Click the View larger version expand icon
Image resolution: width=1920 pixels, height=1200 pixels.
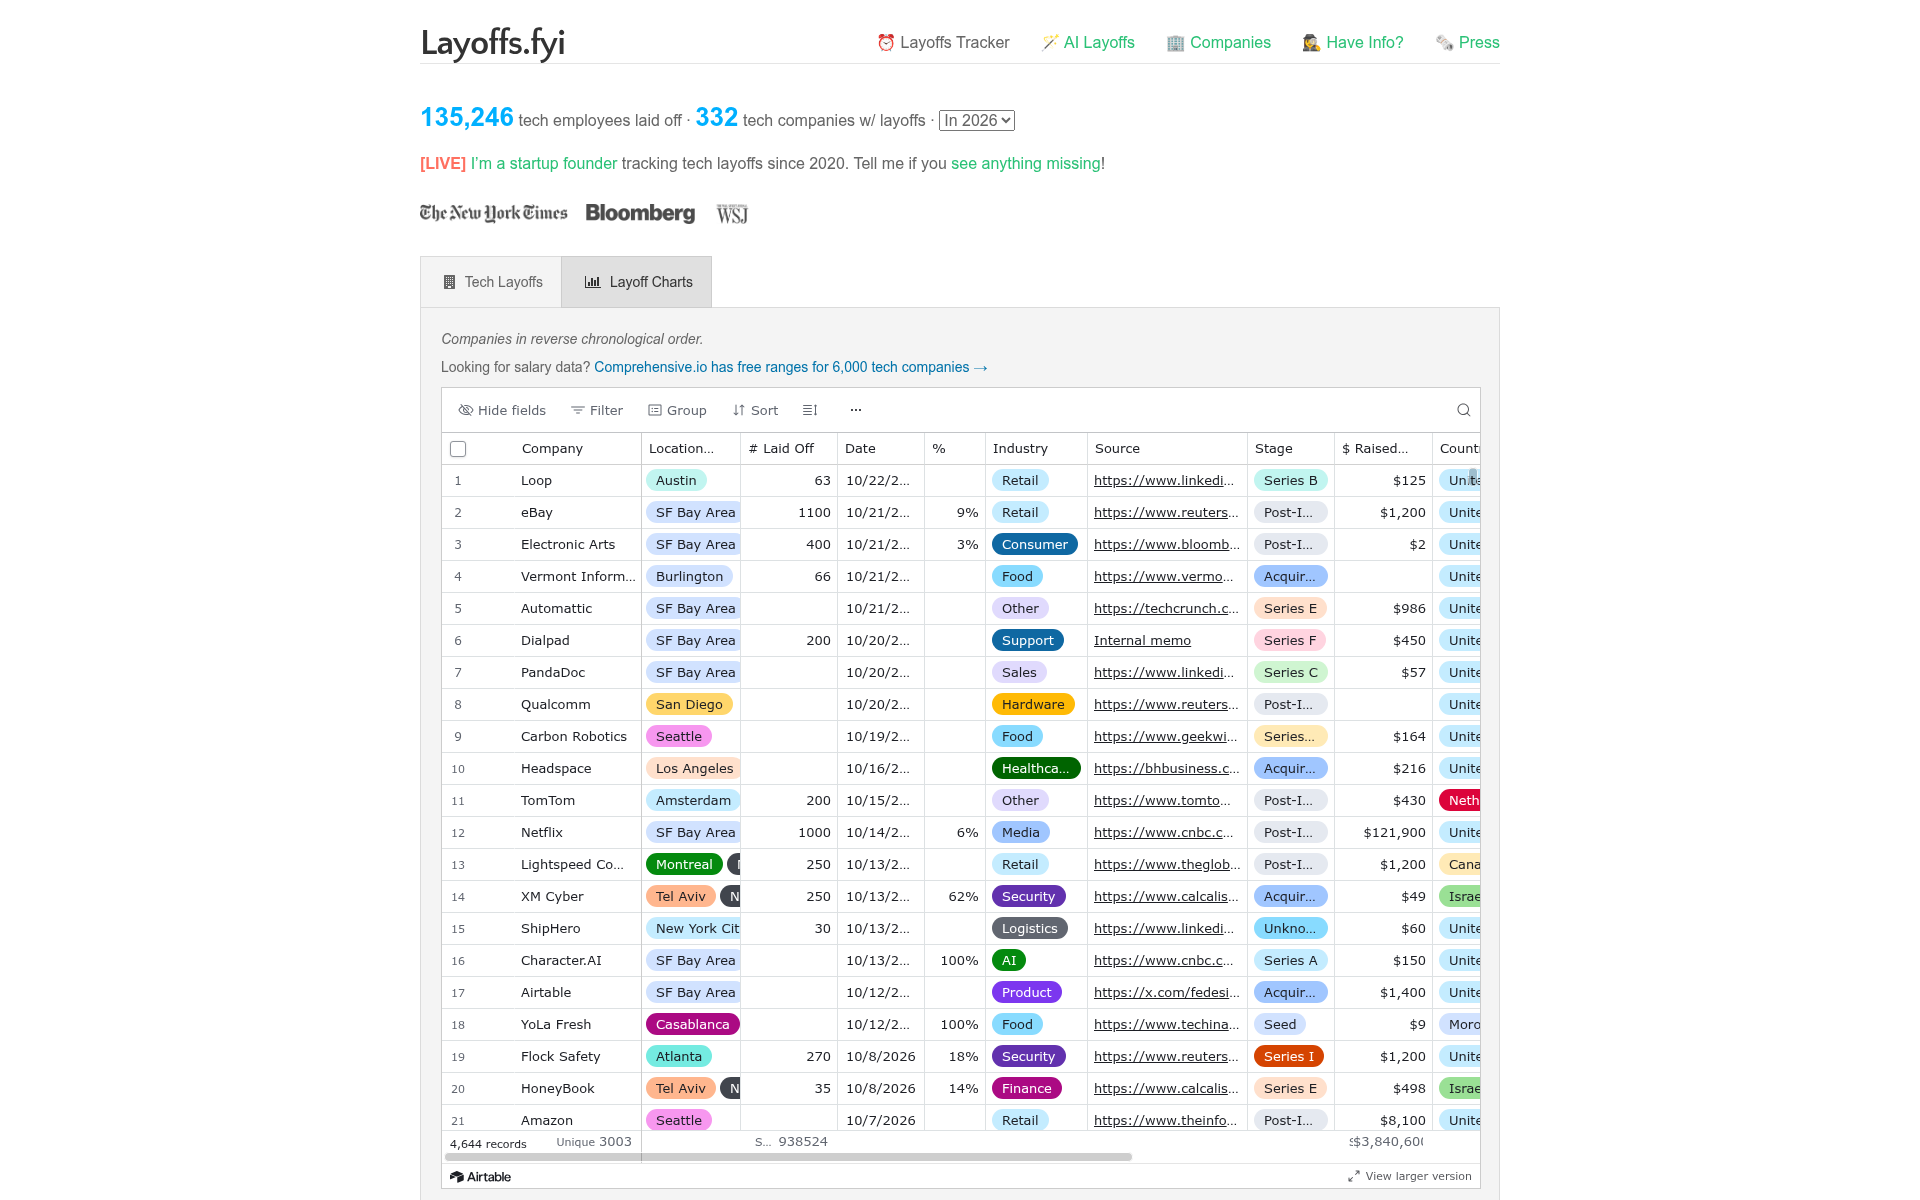click(1354, 1176)
